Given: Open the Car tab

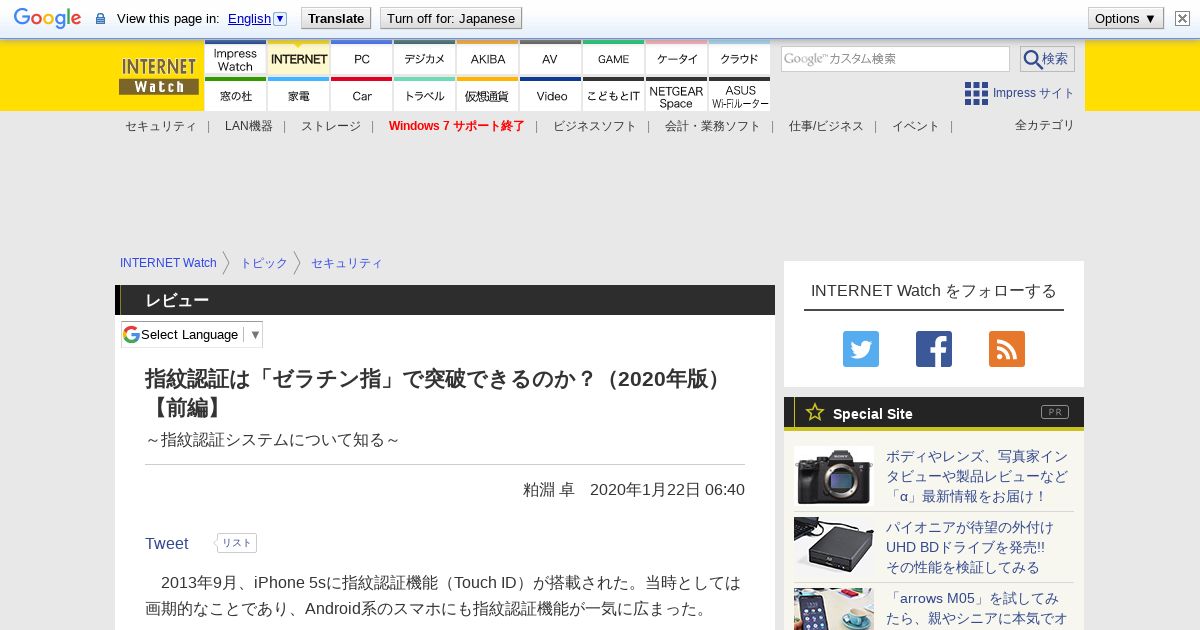Looking at the screenshot, I should 362,95.
